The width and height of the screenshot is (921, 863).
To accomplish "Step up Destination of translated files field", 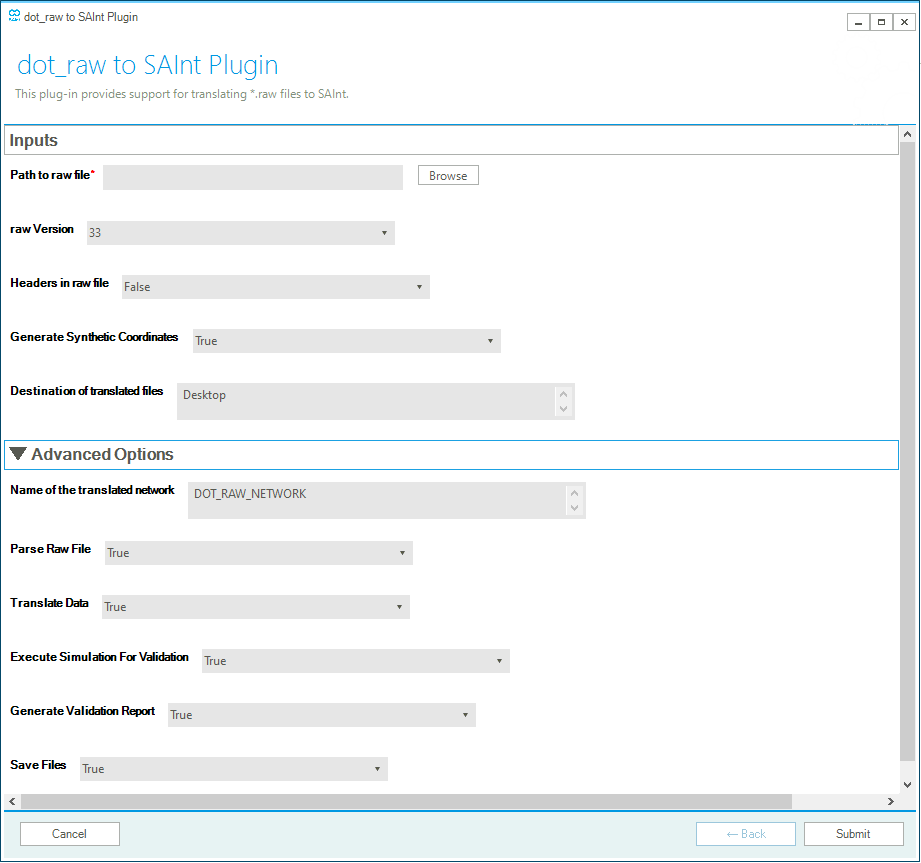I will pyautogui.click(x=563, y=394).
